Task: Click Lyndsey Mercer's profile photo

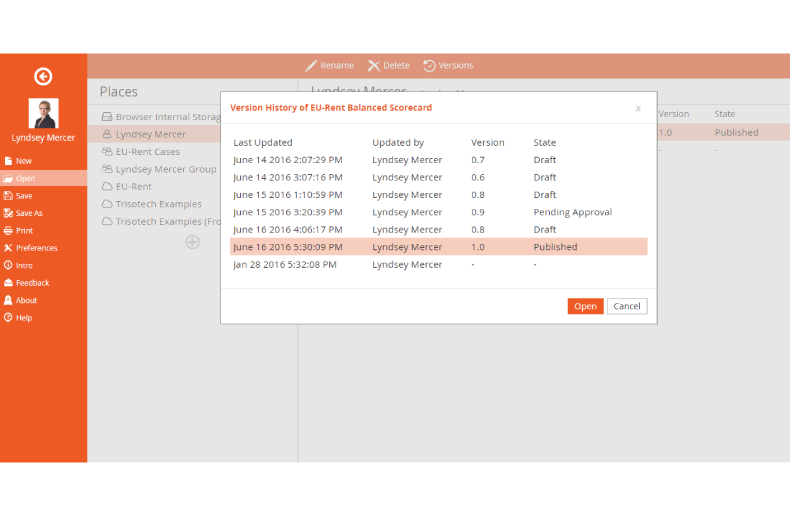Action: [x=43, y=113]
